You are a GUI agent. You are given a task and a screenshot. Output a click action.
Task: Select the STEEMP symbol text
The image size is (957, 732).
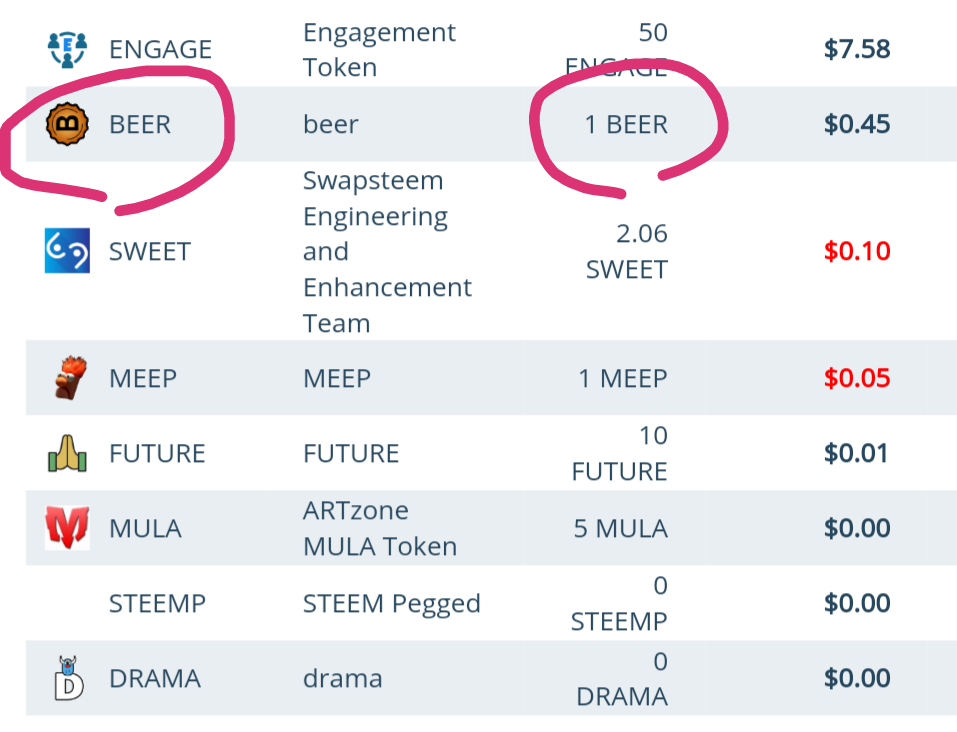pyautogui.click(x=157, y=604)
